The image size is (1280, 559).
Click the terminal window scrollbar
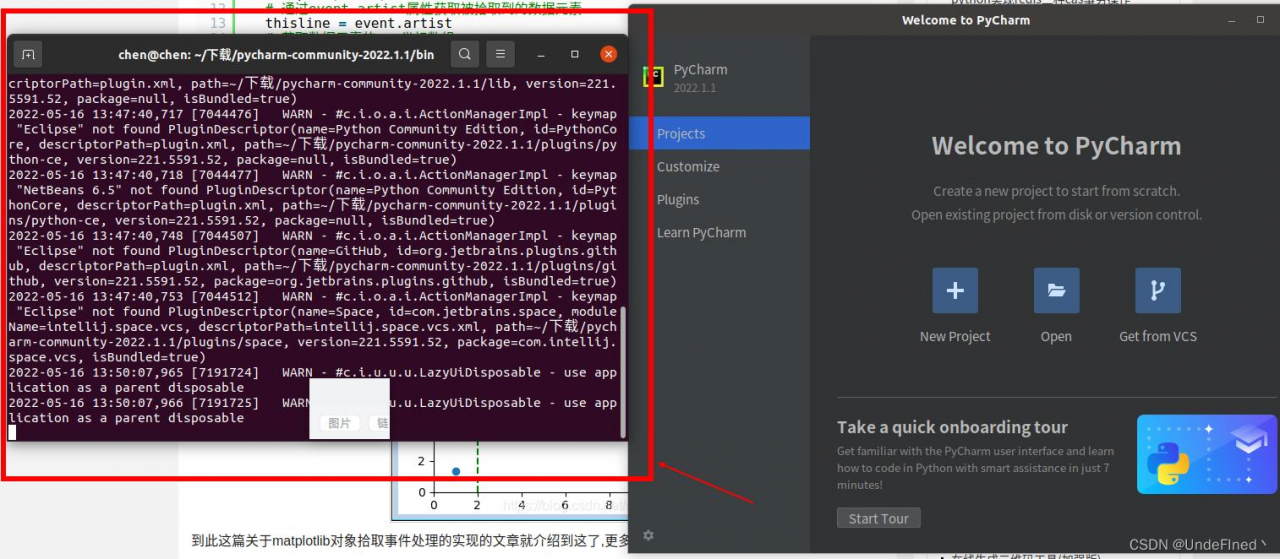(x=623, y=372)
